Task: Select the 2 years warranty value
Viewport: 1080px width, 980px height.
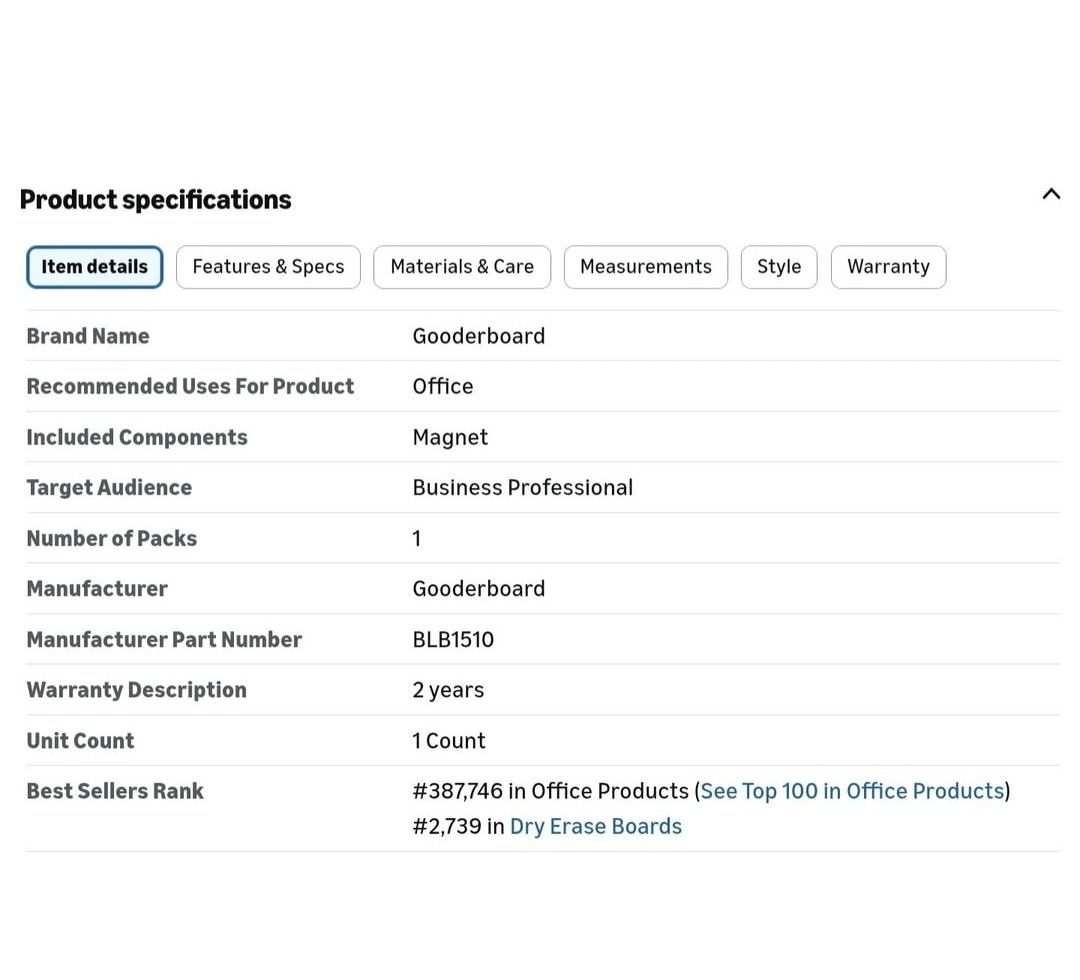Action: [x=448, y=690]
